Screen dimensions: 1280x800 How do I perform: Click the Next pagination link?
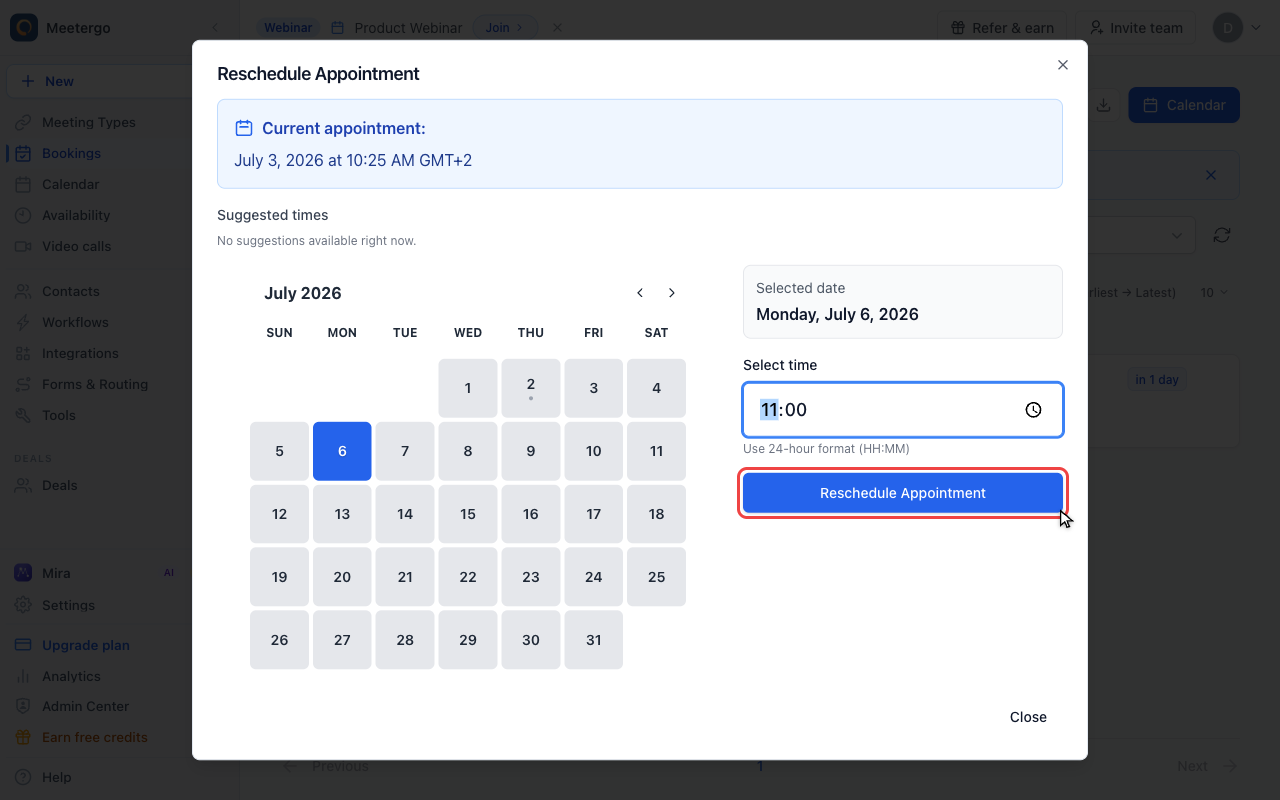coord(1207,766)
